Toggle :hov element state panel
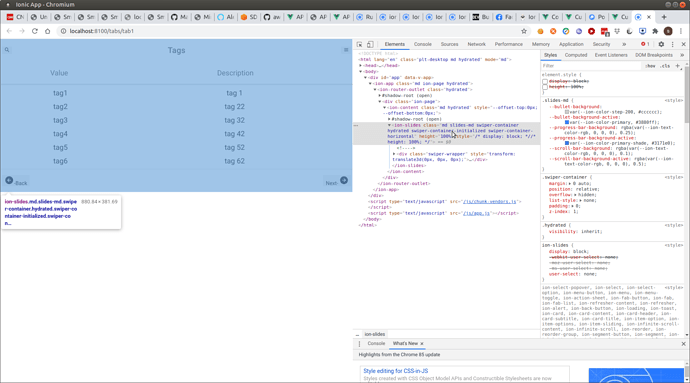The height and width of the screenshot is (383, 690). click(650, 66)
